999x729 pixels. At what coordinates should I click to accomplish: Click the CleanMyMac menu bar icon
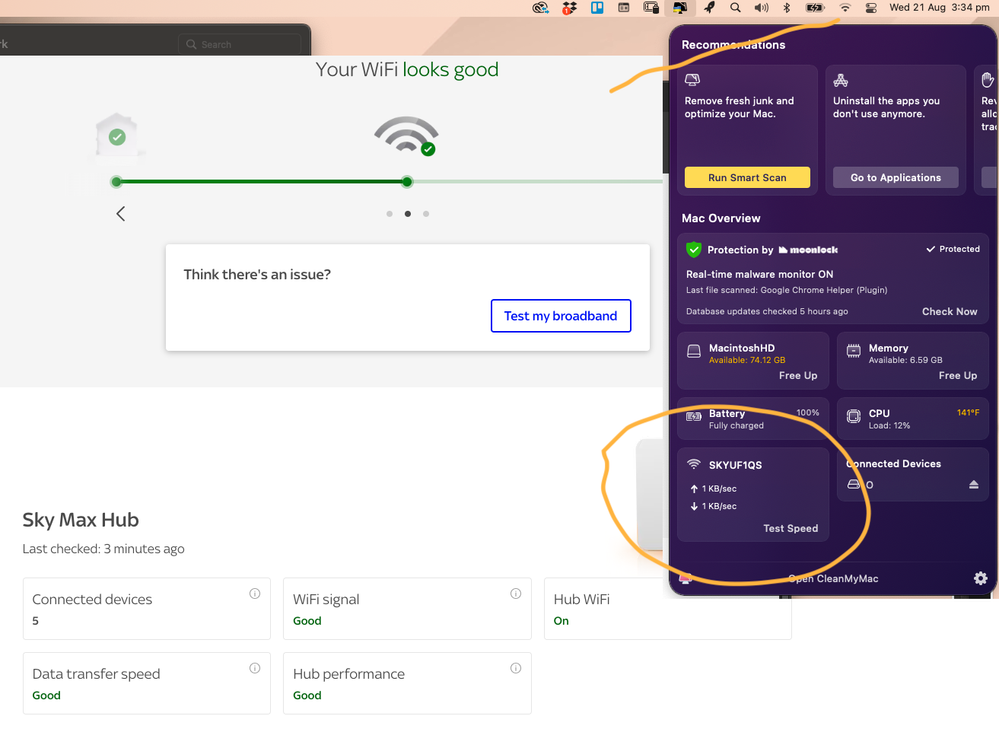680,8
